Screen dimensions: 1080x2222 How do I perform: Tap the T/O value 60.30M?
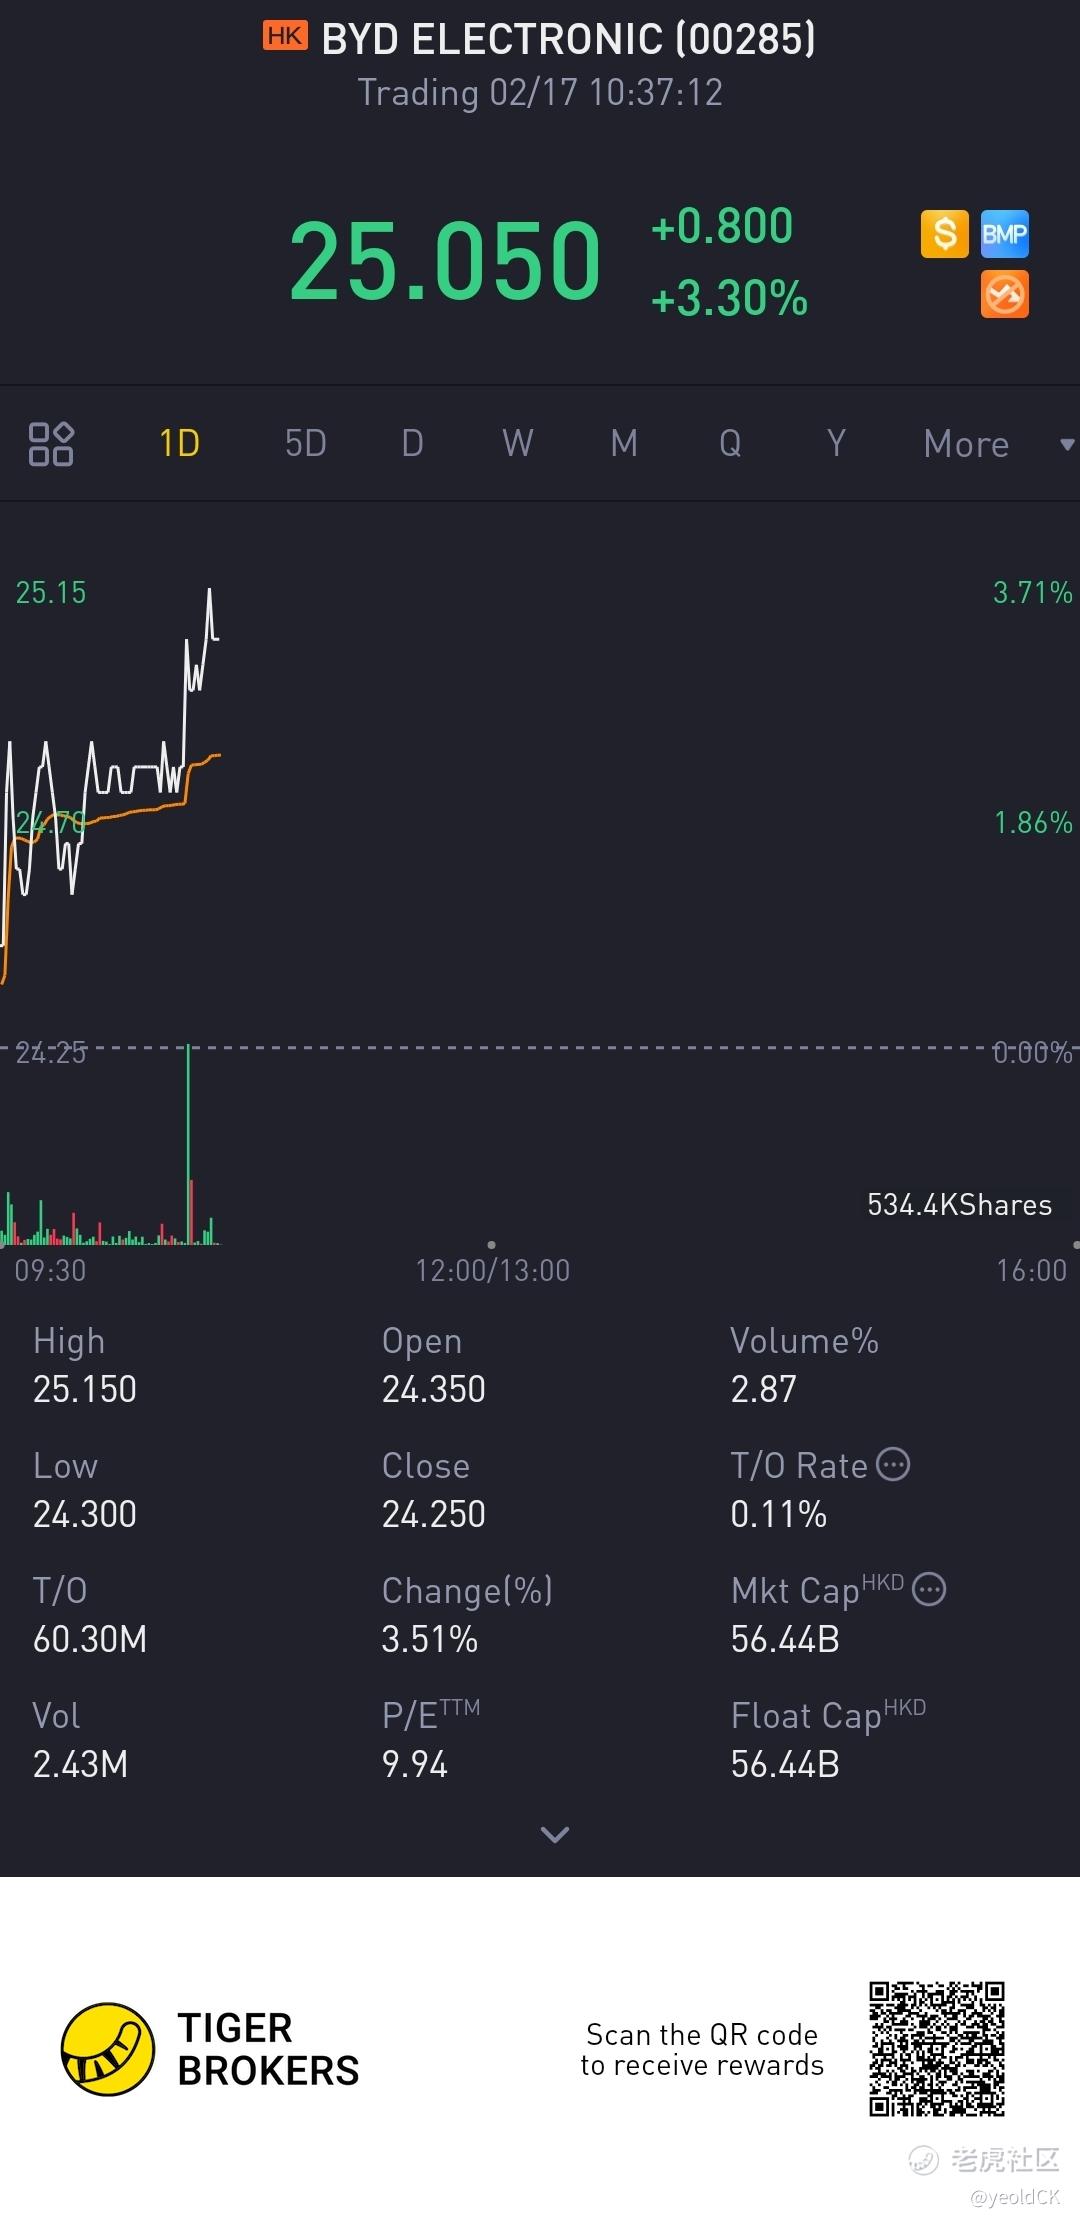point(90,1639)
